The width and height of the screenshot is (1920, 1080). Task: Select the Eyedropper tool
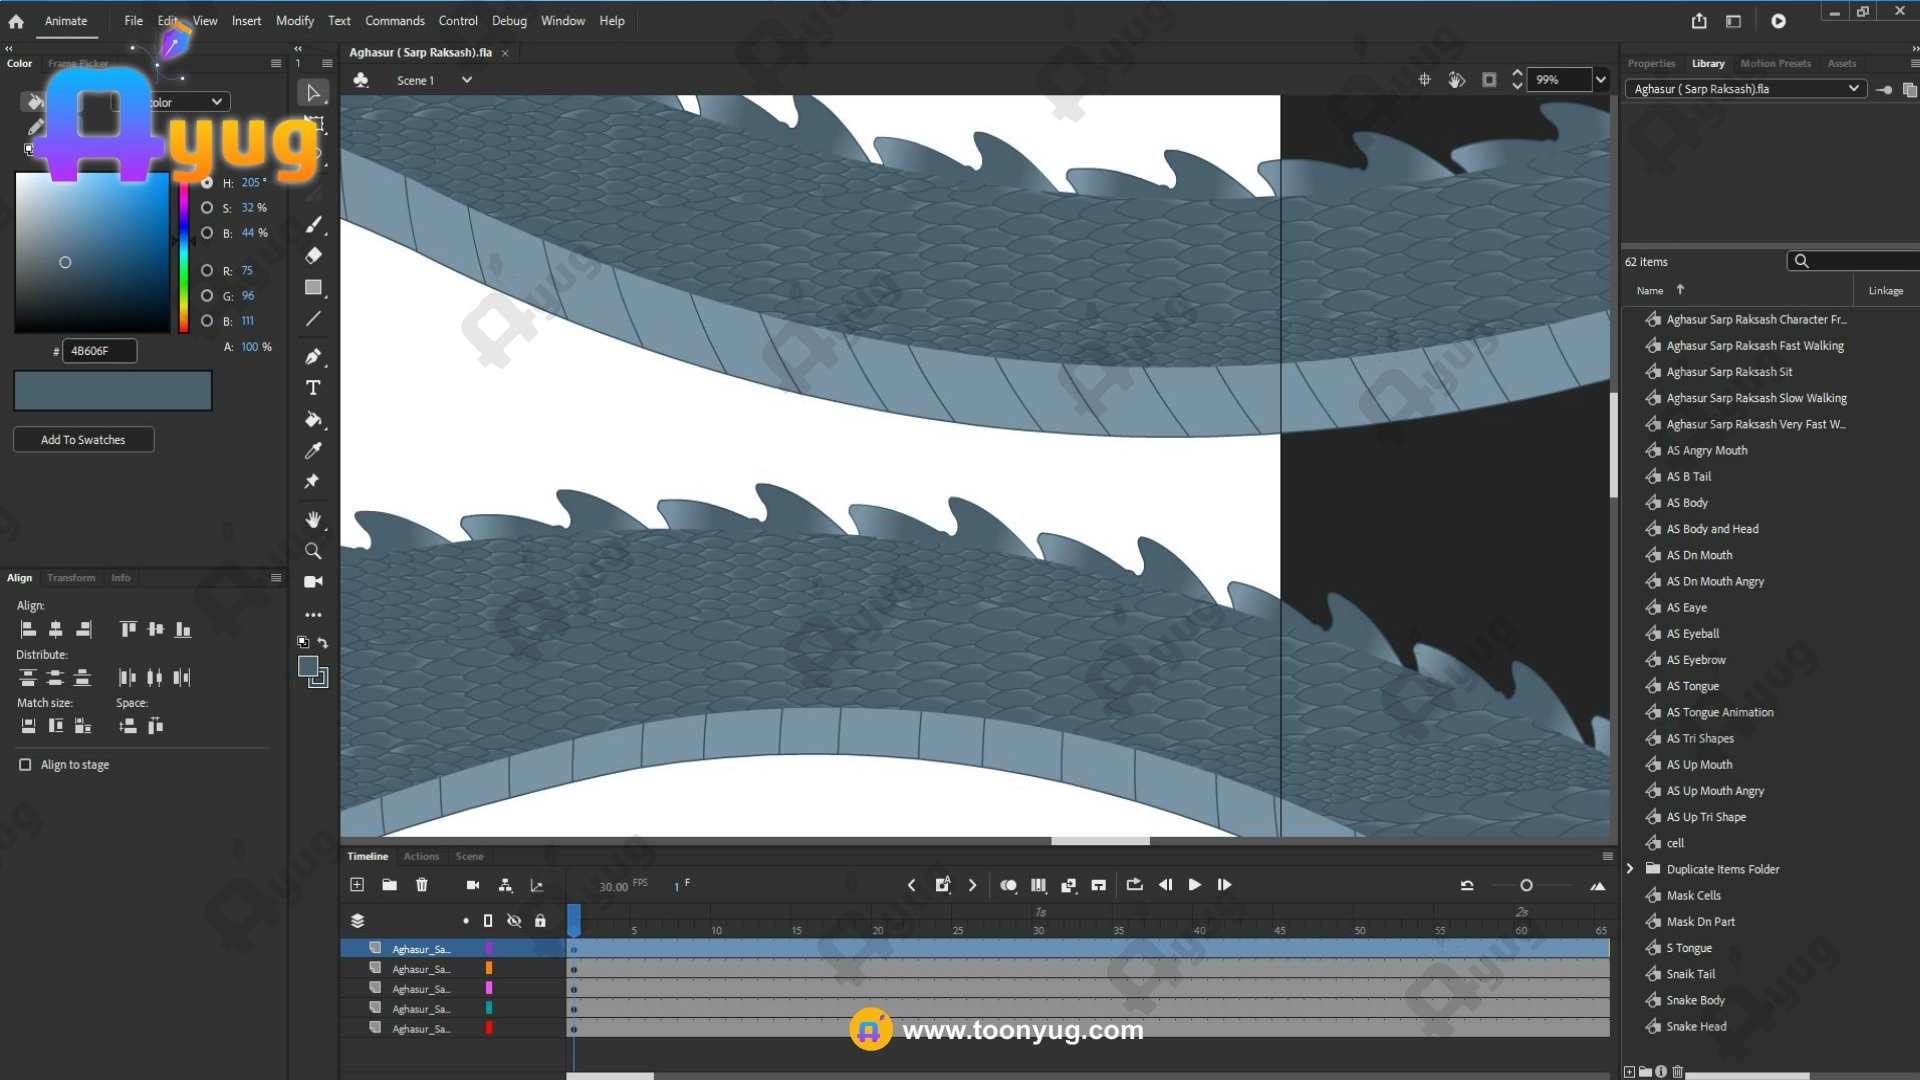pos(313,451)
